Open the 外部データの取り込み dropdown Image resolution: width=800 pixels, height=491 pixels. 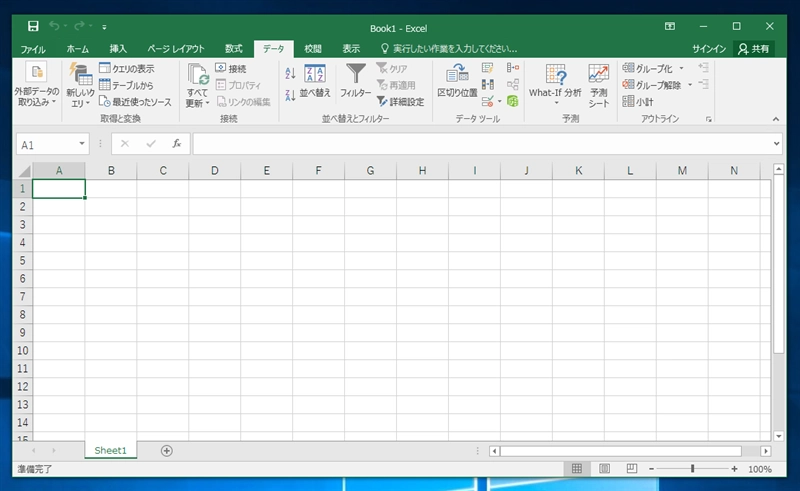(x=37, y=84)
